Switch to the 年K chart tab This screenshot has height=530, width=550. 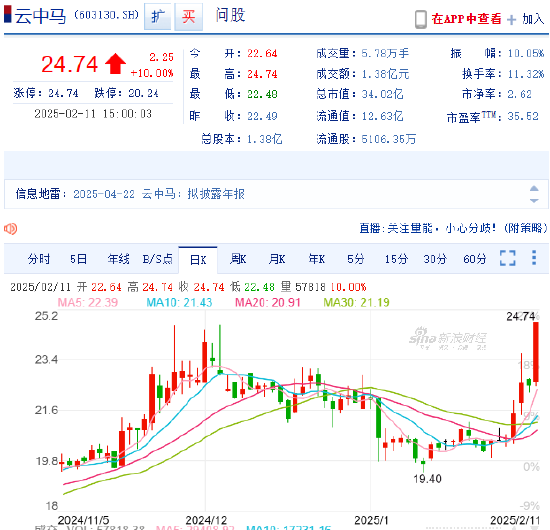pyautogui.click(x=317, y=259)
